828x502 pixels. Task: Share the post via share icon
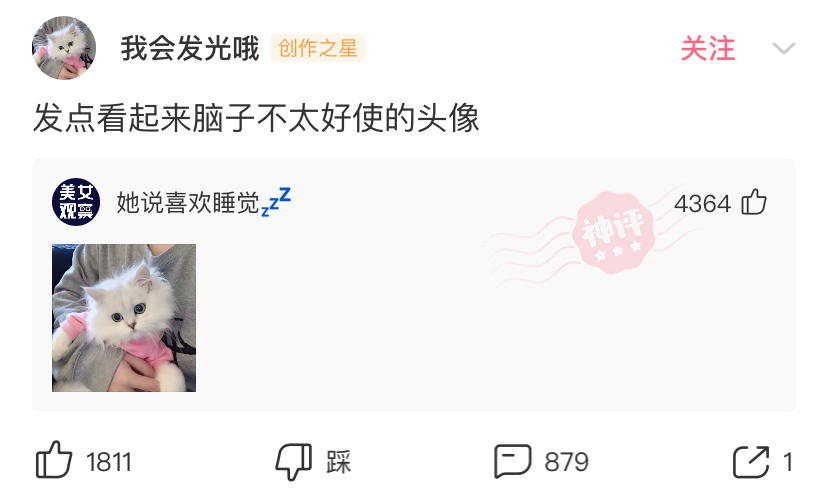(x=751, y=462)
